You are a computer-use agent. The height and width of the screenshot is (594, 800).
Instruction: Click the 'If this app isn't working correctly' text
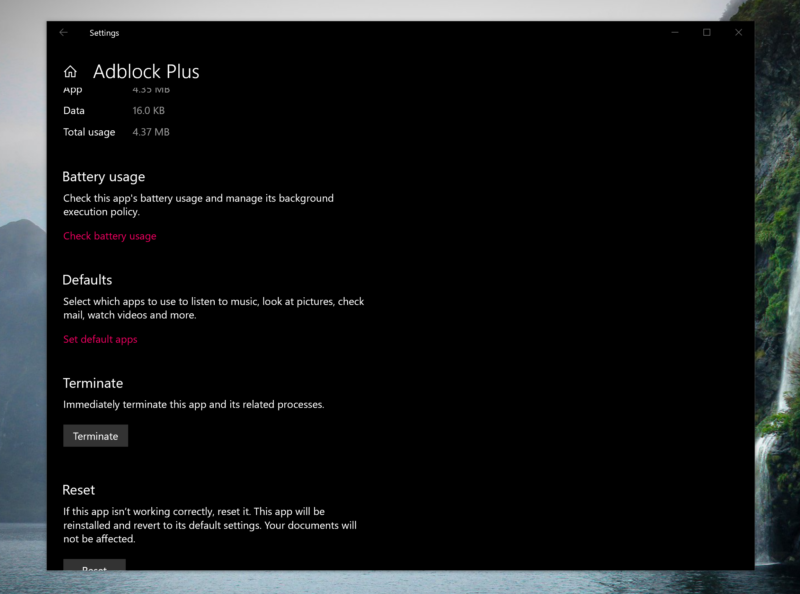pos(210,525)
